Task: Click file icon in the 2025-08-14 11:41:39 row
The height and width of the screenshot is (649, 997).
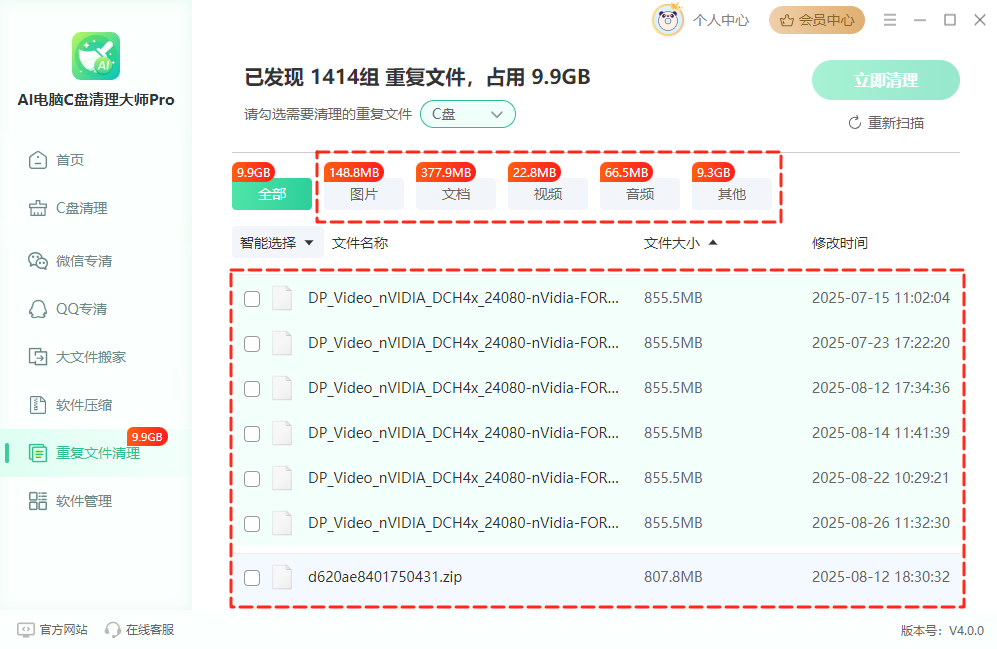Action: pos(282,434)
